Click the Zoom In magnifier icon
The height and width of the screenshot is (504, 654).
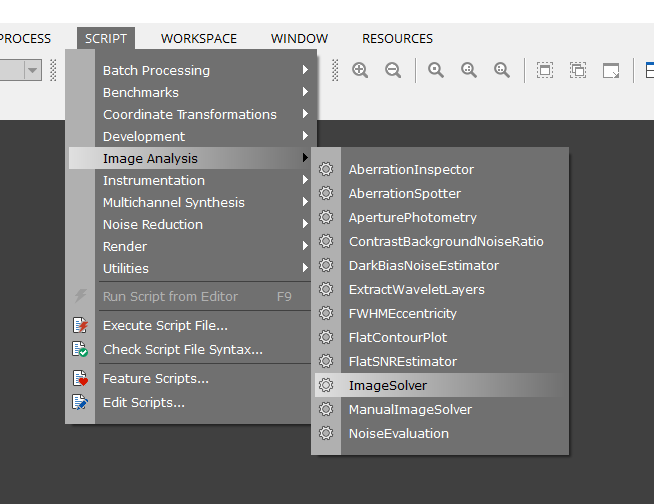point(360,70)
